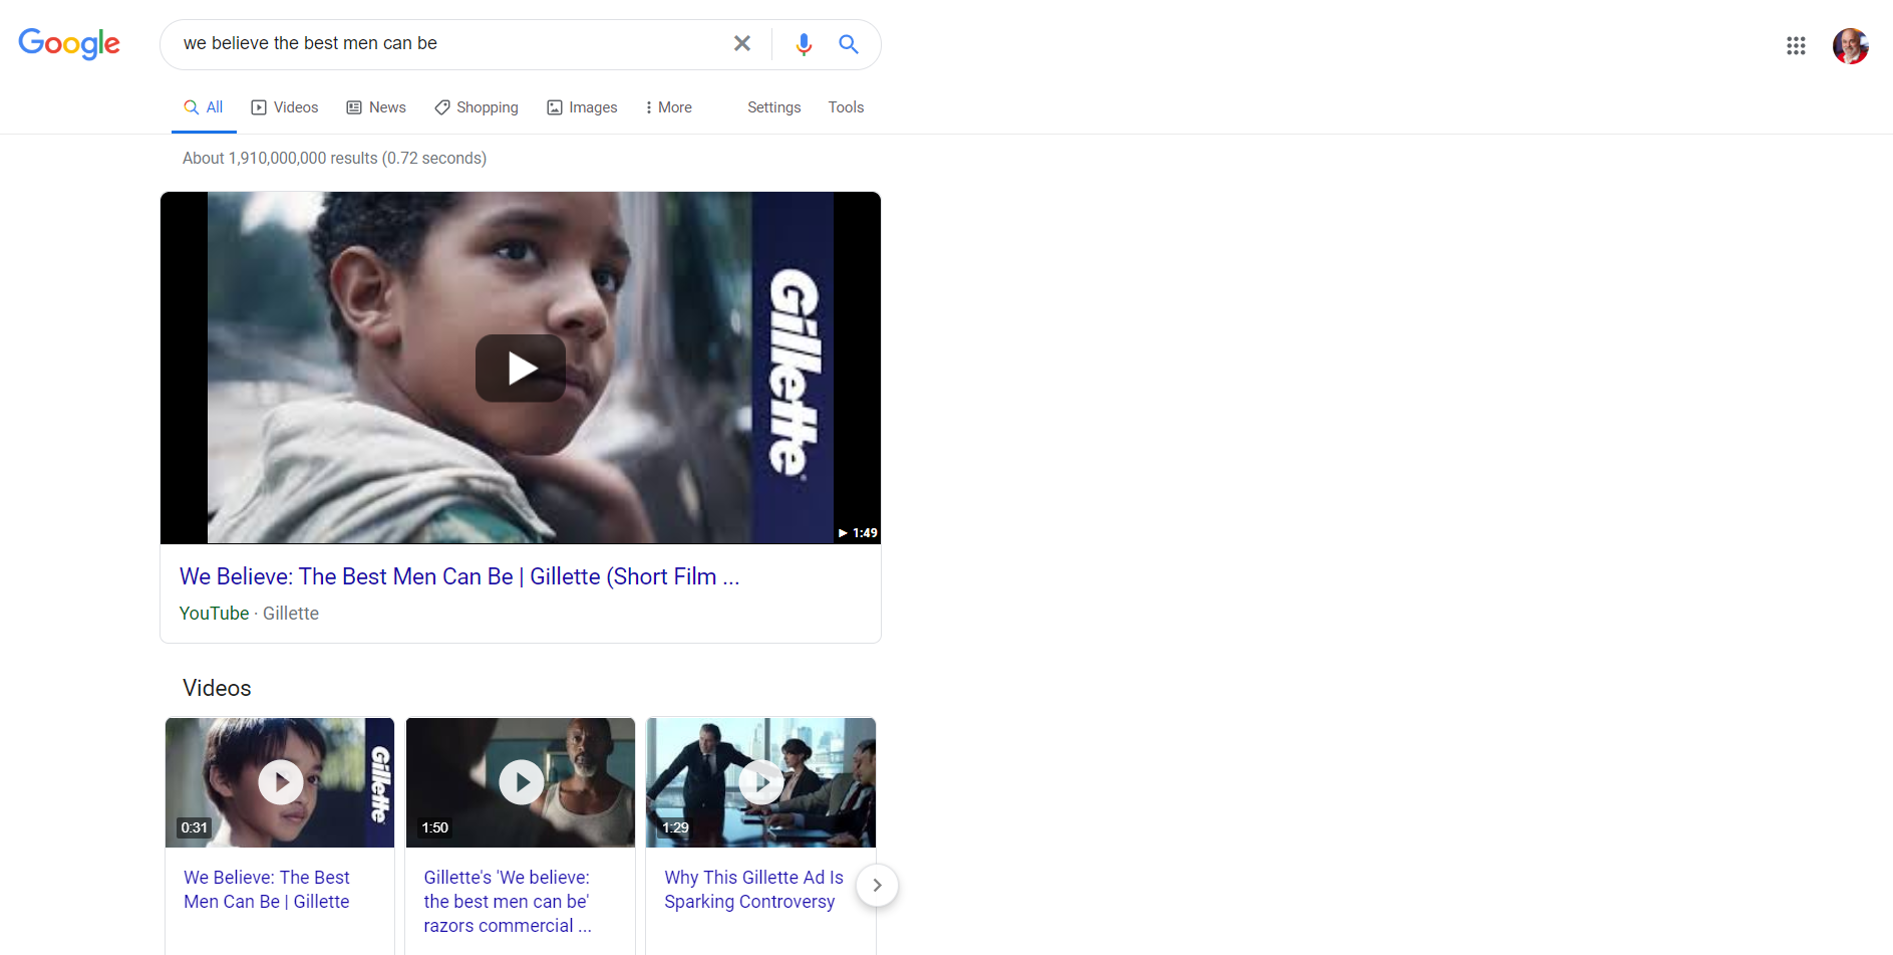
Task: Click the YouTube source label
Action: [x=214, y=614]
